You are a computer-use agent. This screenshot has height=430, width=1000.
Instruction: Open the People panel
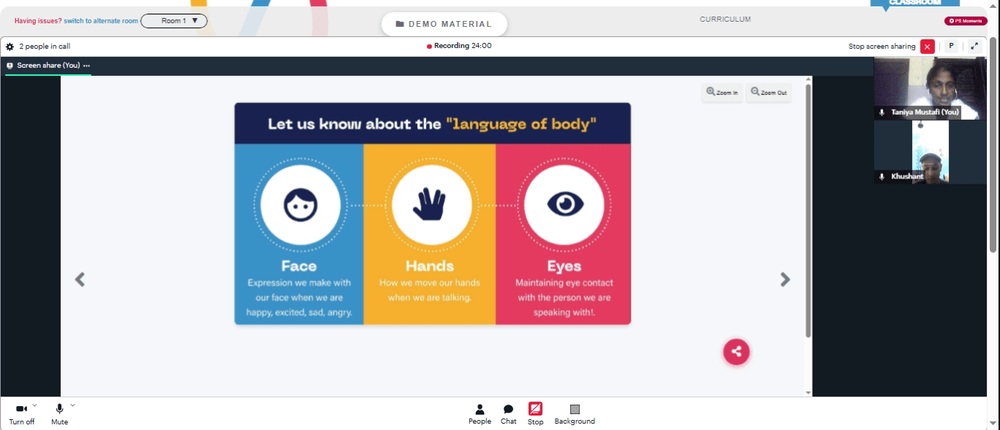(480, 415)
